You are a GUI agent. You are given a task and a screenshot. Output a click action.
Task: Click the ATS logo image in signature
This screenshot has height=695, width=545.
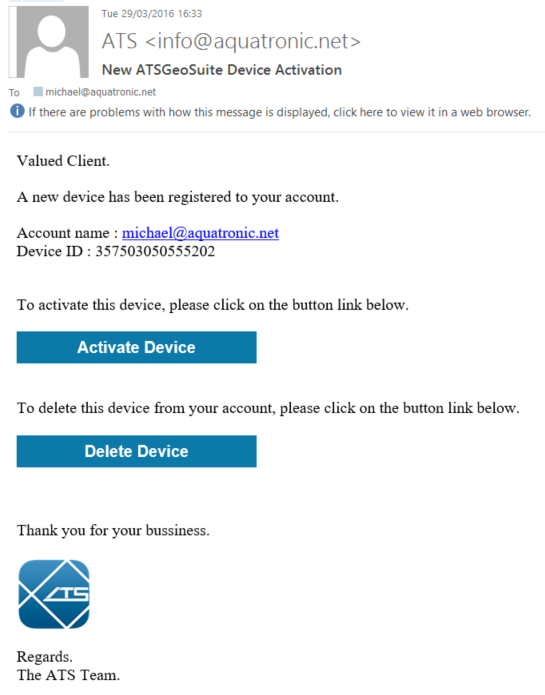[x=54, y=594]
